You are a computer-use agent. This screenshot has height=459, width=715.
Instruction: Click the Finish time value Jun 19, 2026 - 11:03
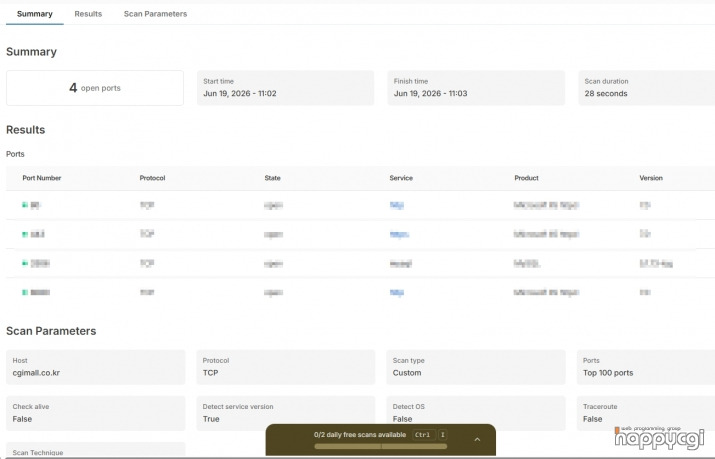click(430, 93)
